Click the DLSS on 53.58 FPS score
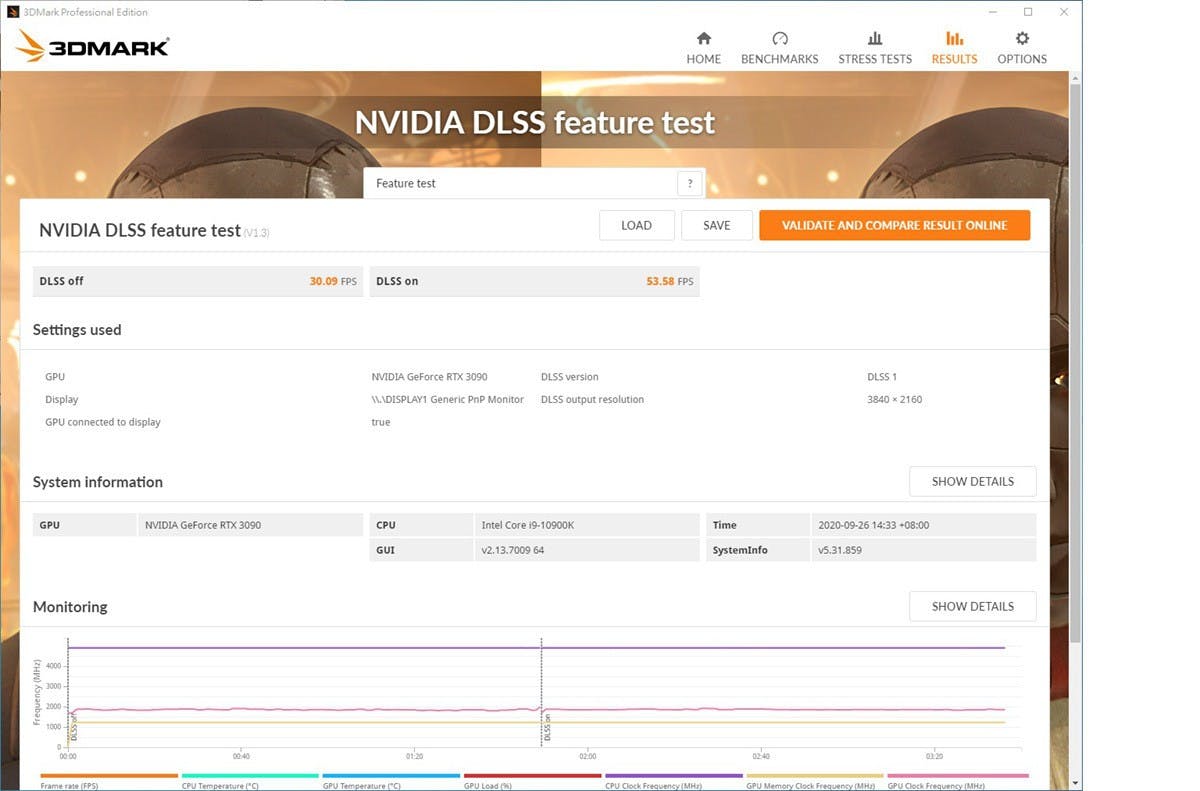This screenshot has width=1200, height=791. tap(670, 281)
